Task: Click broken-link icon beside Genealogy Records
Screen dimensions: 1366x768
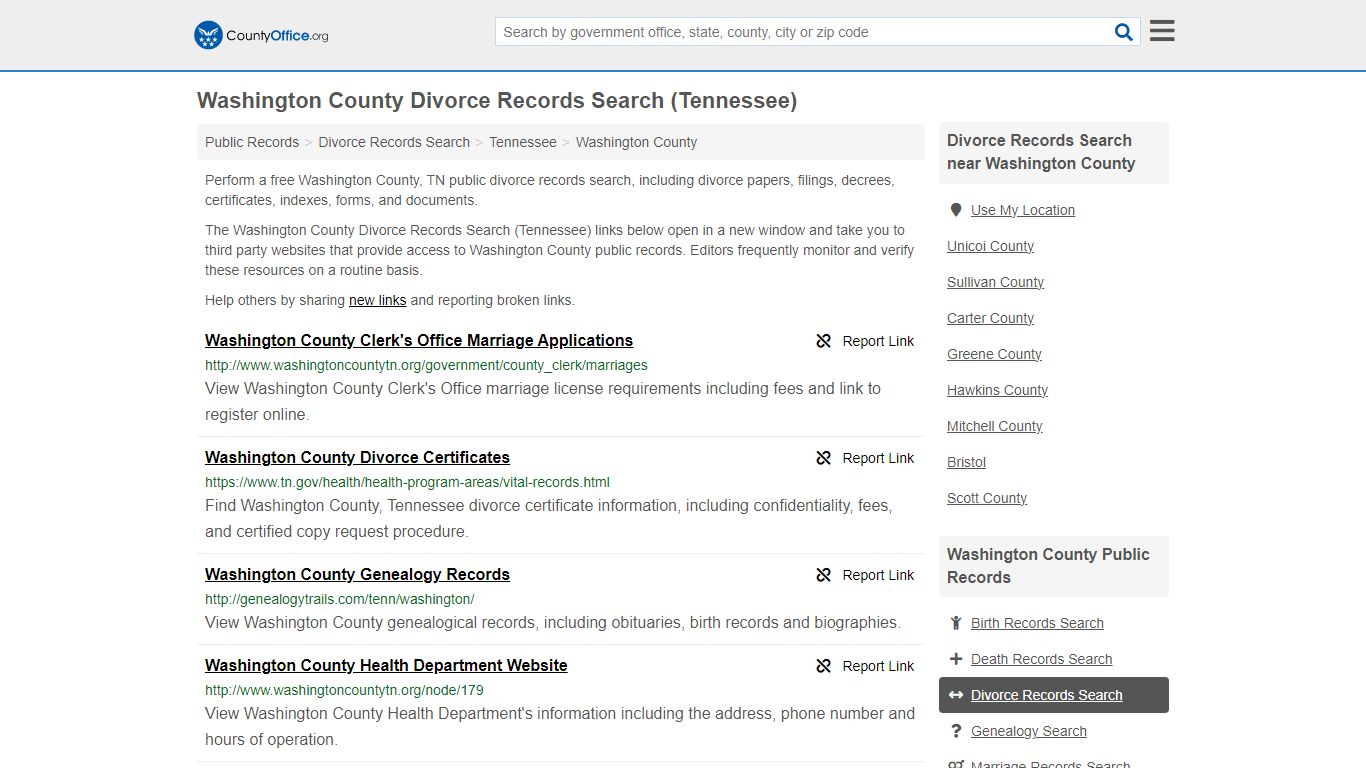Action: (824, 575)
